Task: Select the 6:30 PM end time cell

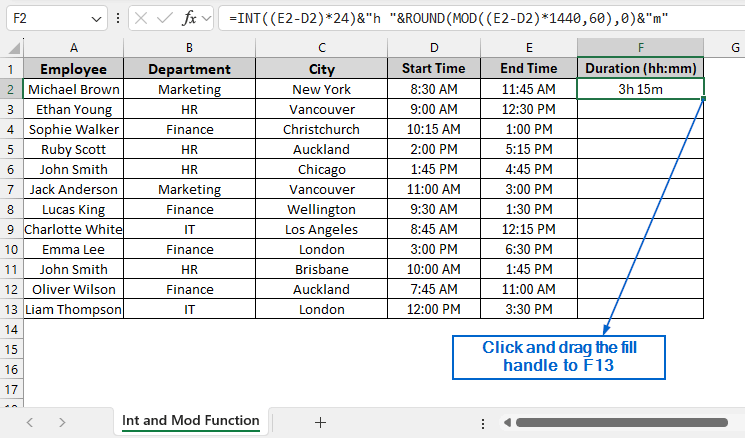Action: click(x=529, y=249)
